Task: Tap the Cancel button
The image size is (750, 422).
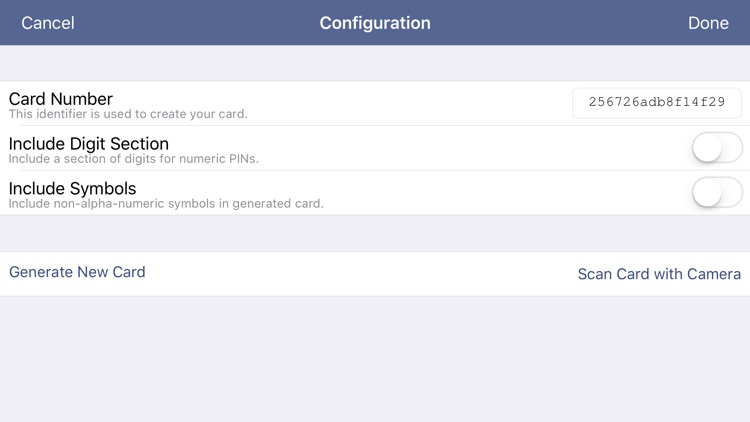Action: click(48, 23)
